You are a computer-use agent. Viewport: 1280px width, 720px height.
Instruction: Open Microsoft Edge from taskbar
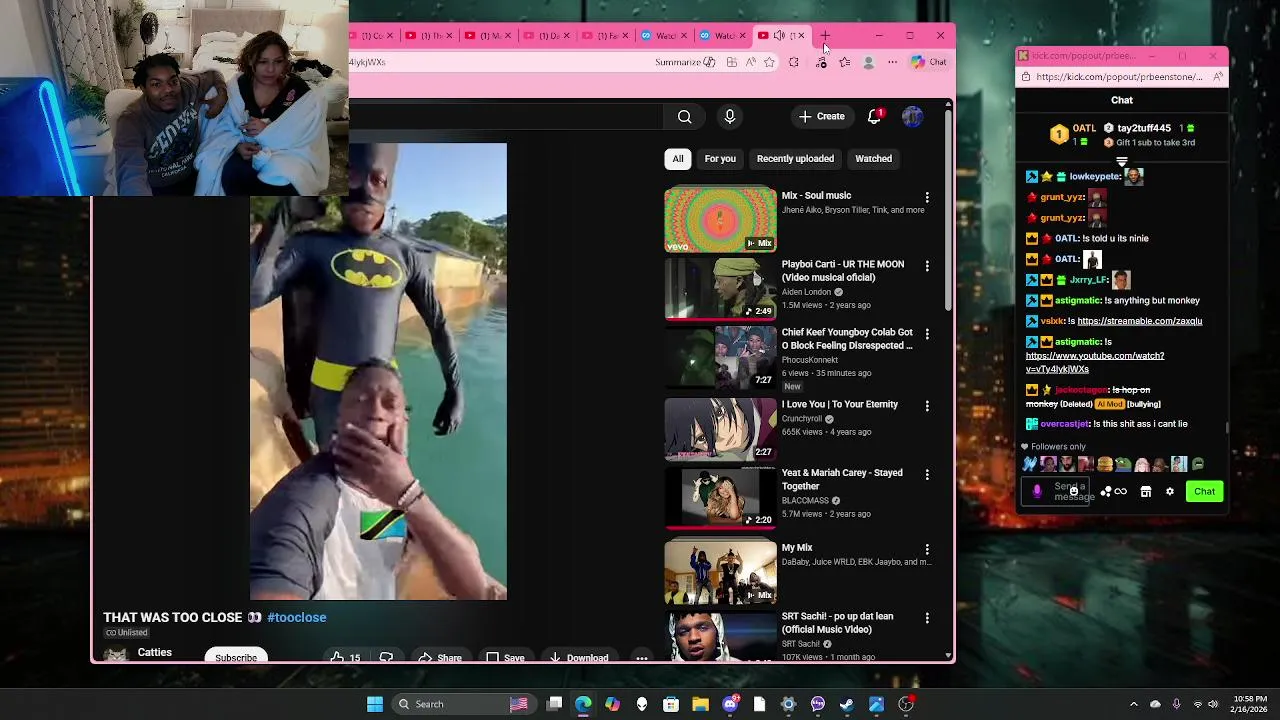(583, 704)
